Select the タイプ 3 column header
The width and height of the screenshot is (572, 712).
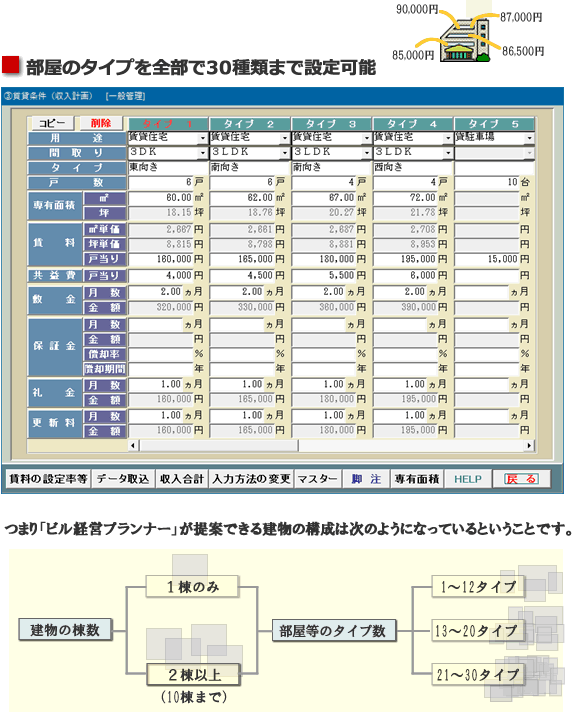pos(331,124)
